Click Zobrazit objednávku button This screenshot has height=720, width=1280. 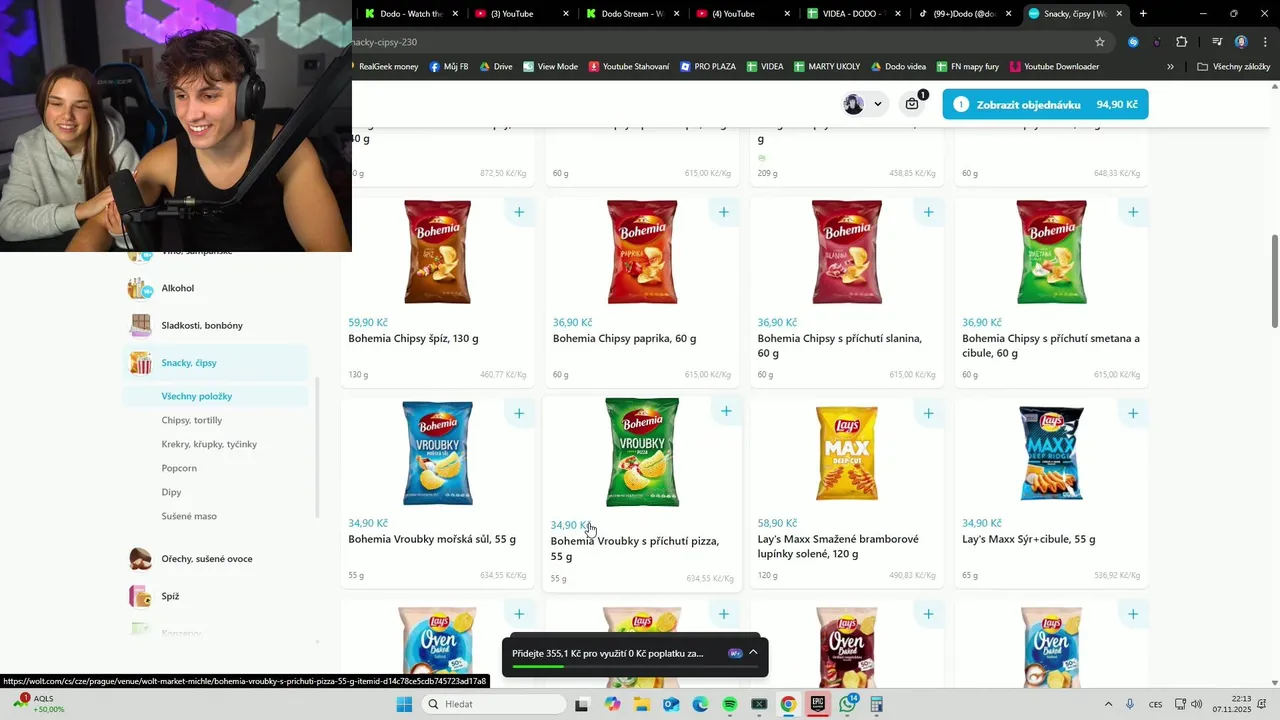tap(1045, 104)
